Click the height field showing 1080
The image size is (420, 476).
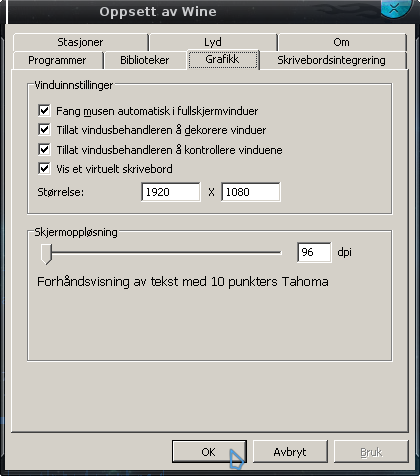251,192
